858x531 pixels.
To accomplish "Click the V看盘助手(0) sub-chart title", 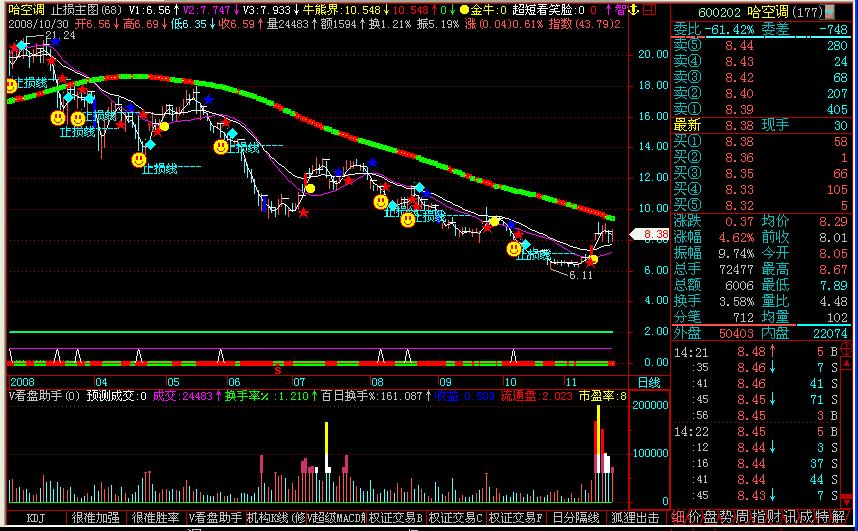I will pyautogui.click(x=44, y=396).
